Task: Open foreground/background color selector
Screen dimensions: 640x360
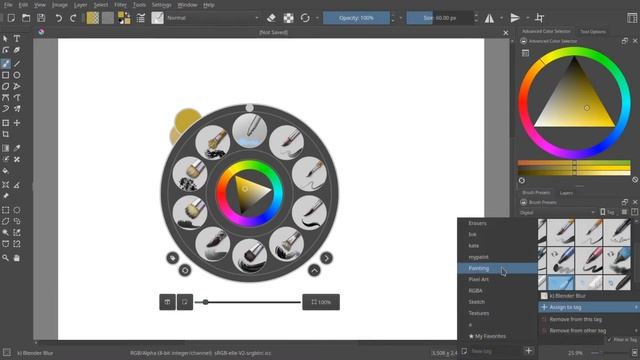Action: tap(124, 18)
